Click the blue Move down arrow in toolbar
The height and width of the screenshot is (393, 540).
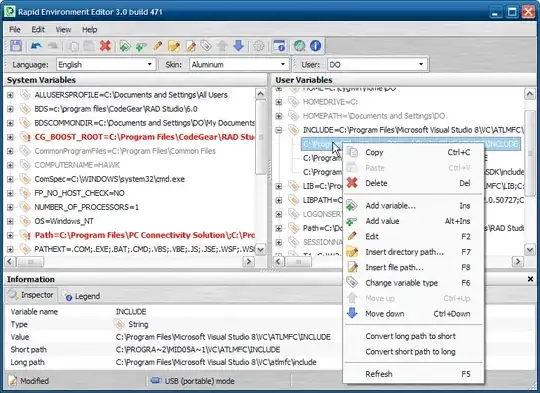tap(239, 46)
